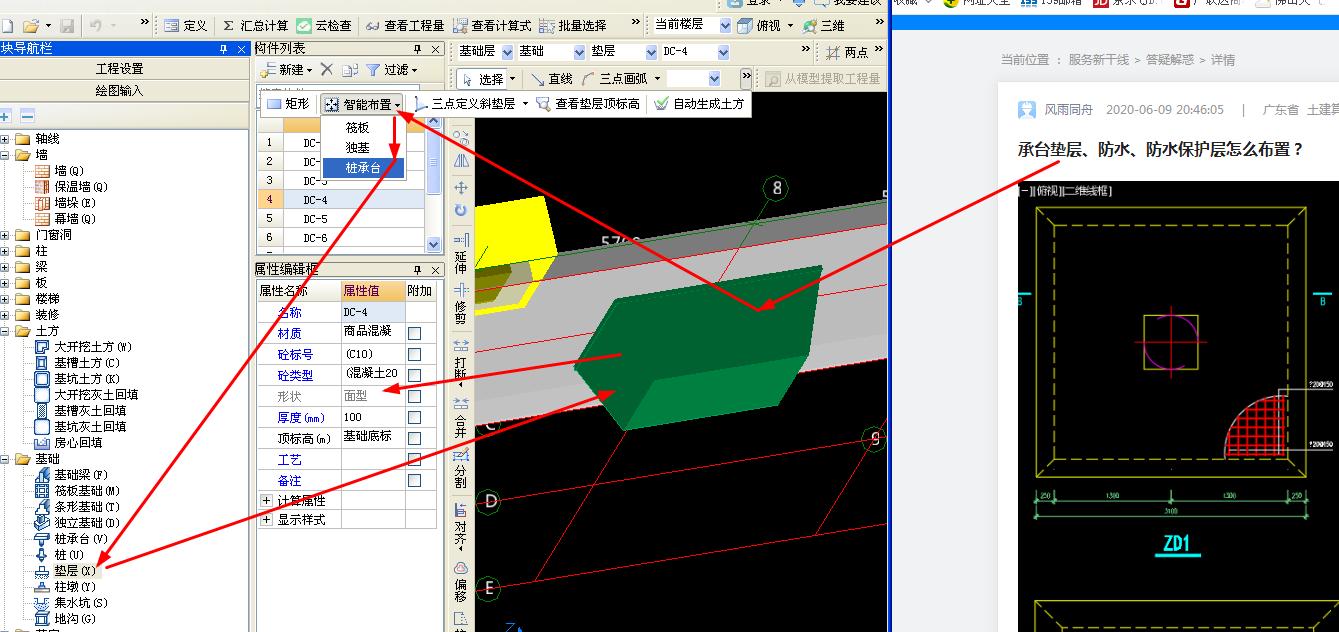Choose the 矩形 rectangle tool
Image resolution: width=1339 pixels, height=632 pixels.
pos(288,103)
